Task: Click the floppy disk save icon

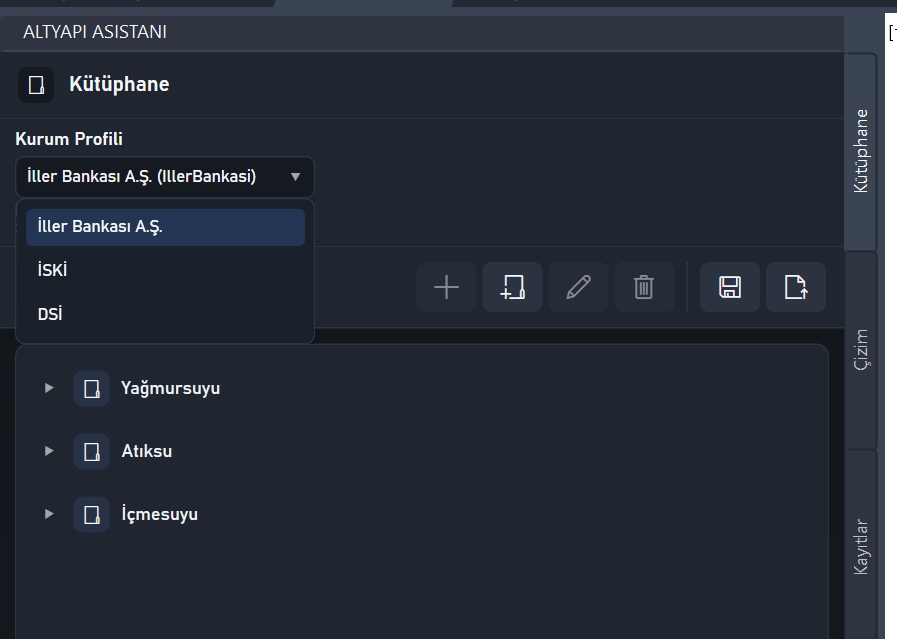Action: pos(730,287)
